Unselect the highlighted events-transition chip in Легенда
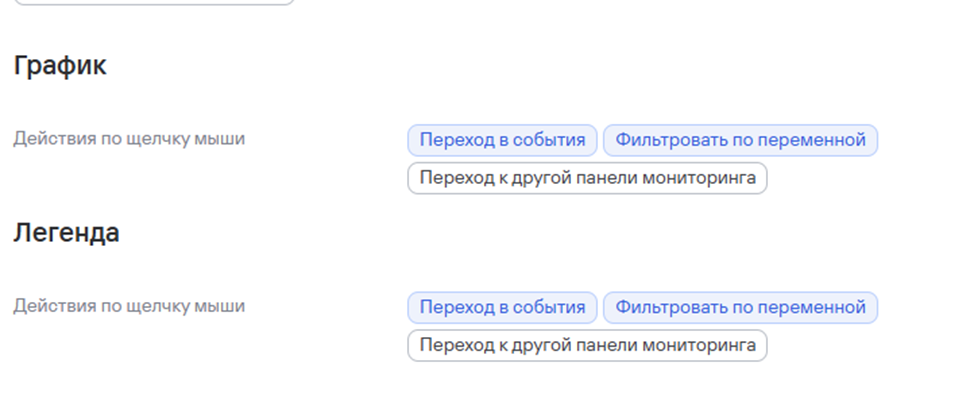974x413 pixels. (x=502, y=307)
